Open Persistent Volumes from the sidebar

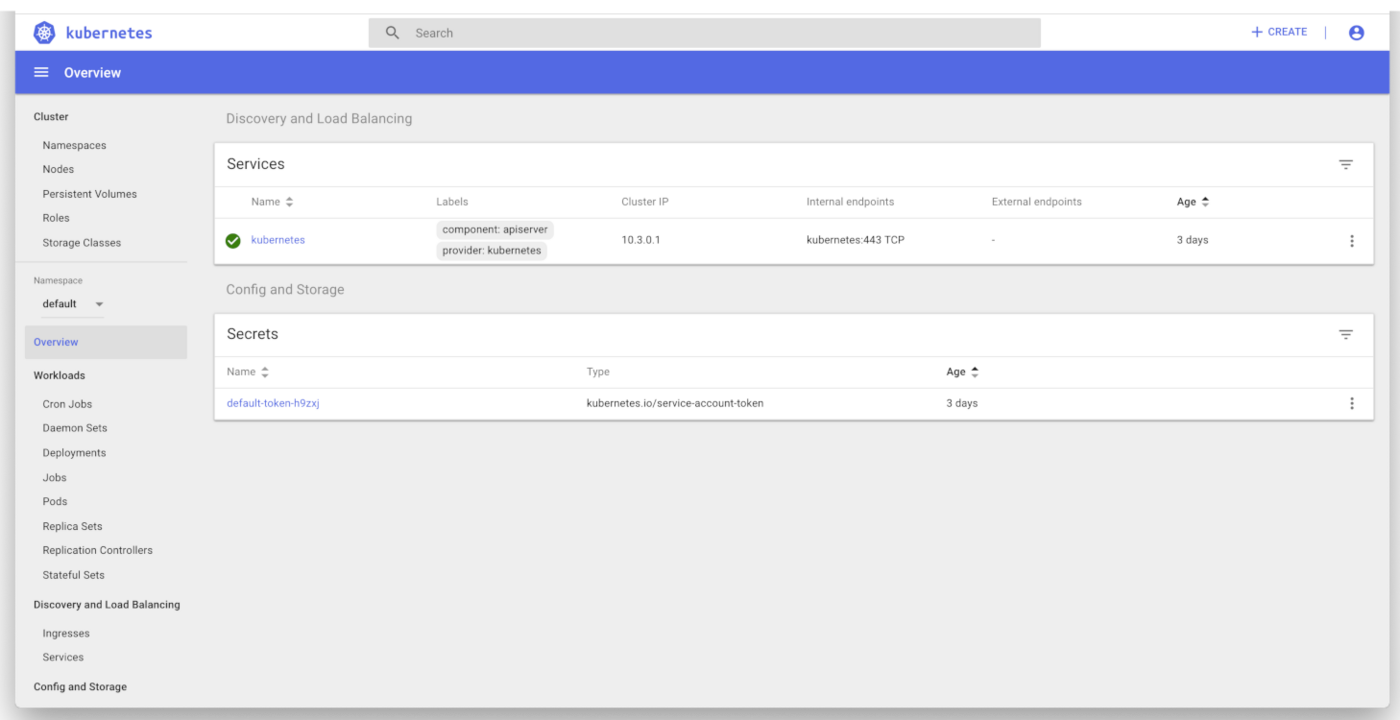[88, 193]
